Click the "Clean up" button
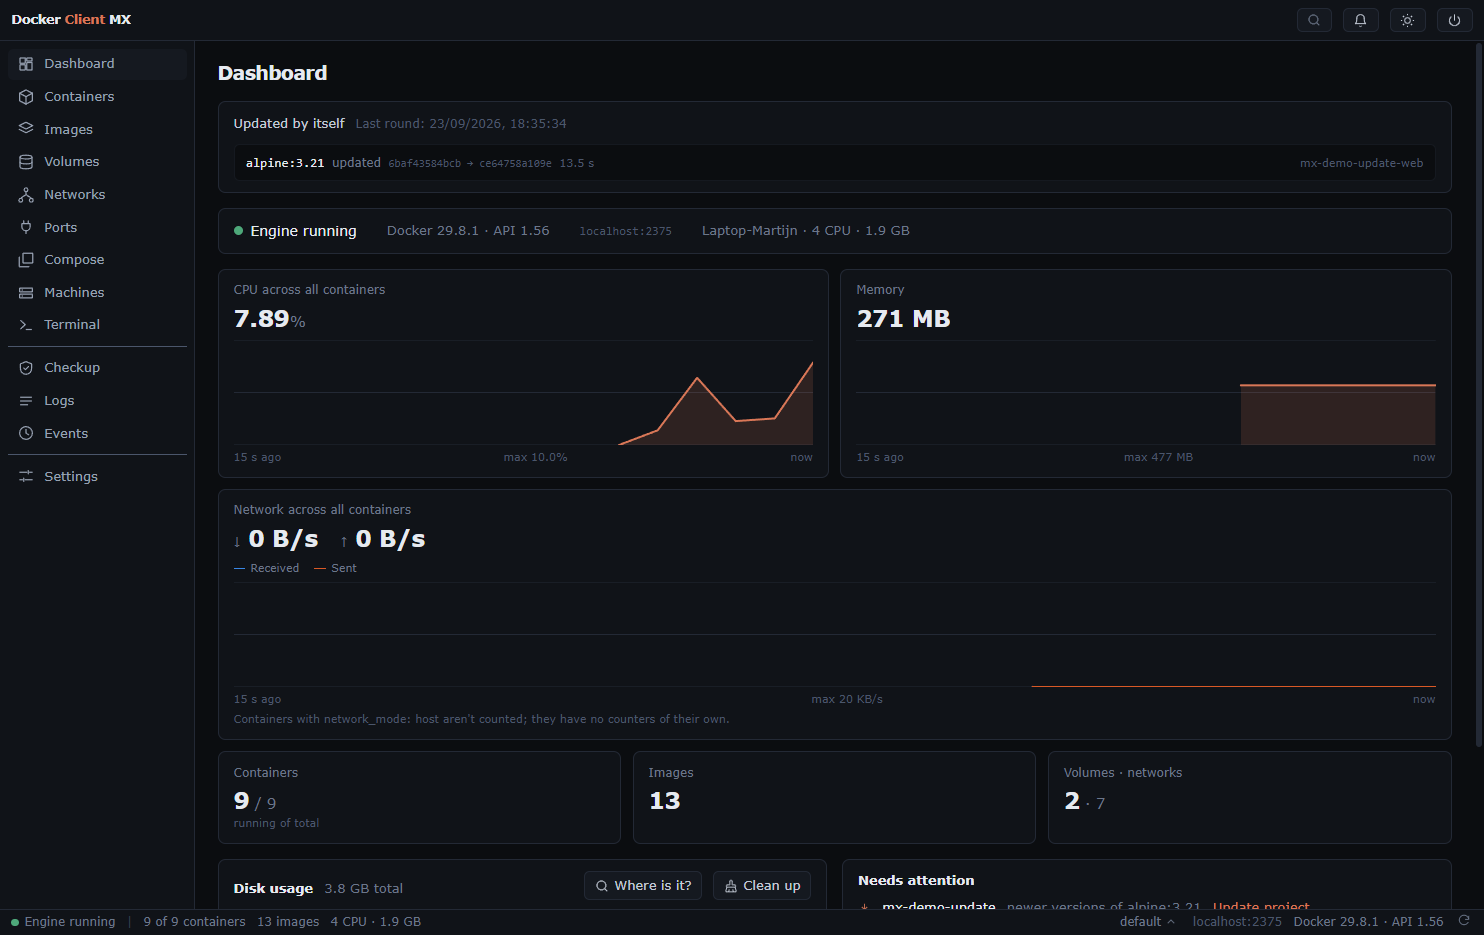This screenshot has width=1484, height=935. click(762, 886)
